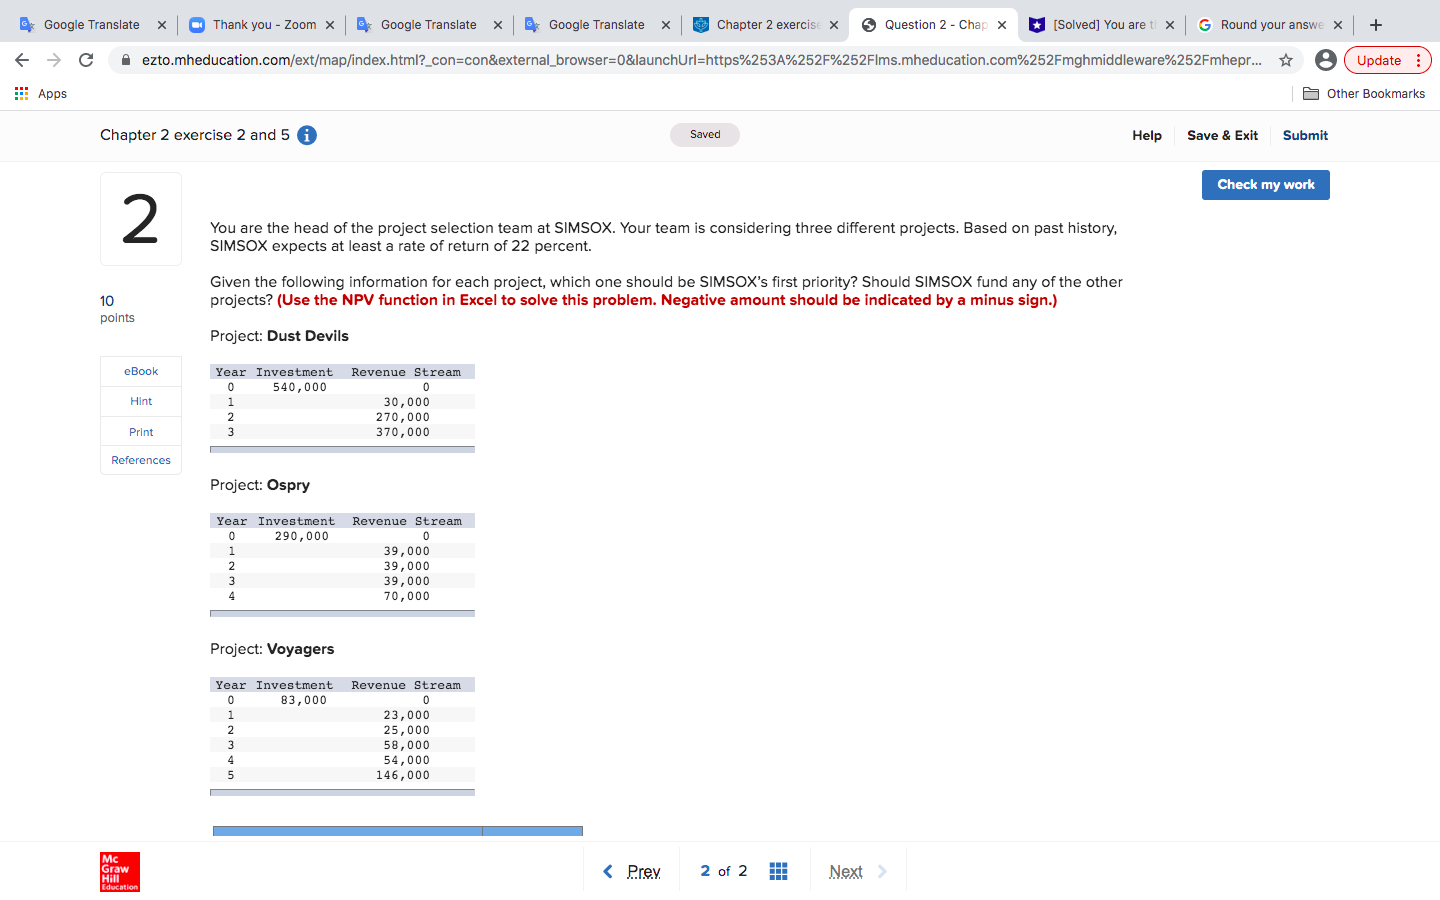The width and height of the screenshot is (1440, 900).
Task: Click the Chrome Update button
Action: click(x=1388, y=60)
